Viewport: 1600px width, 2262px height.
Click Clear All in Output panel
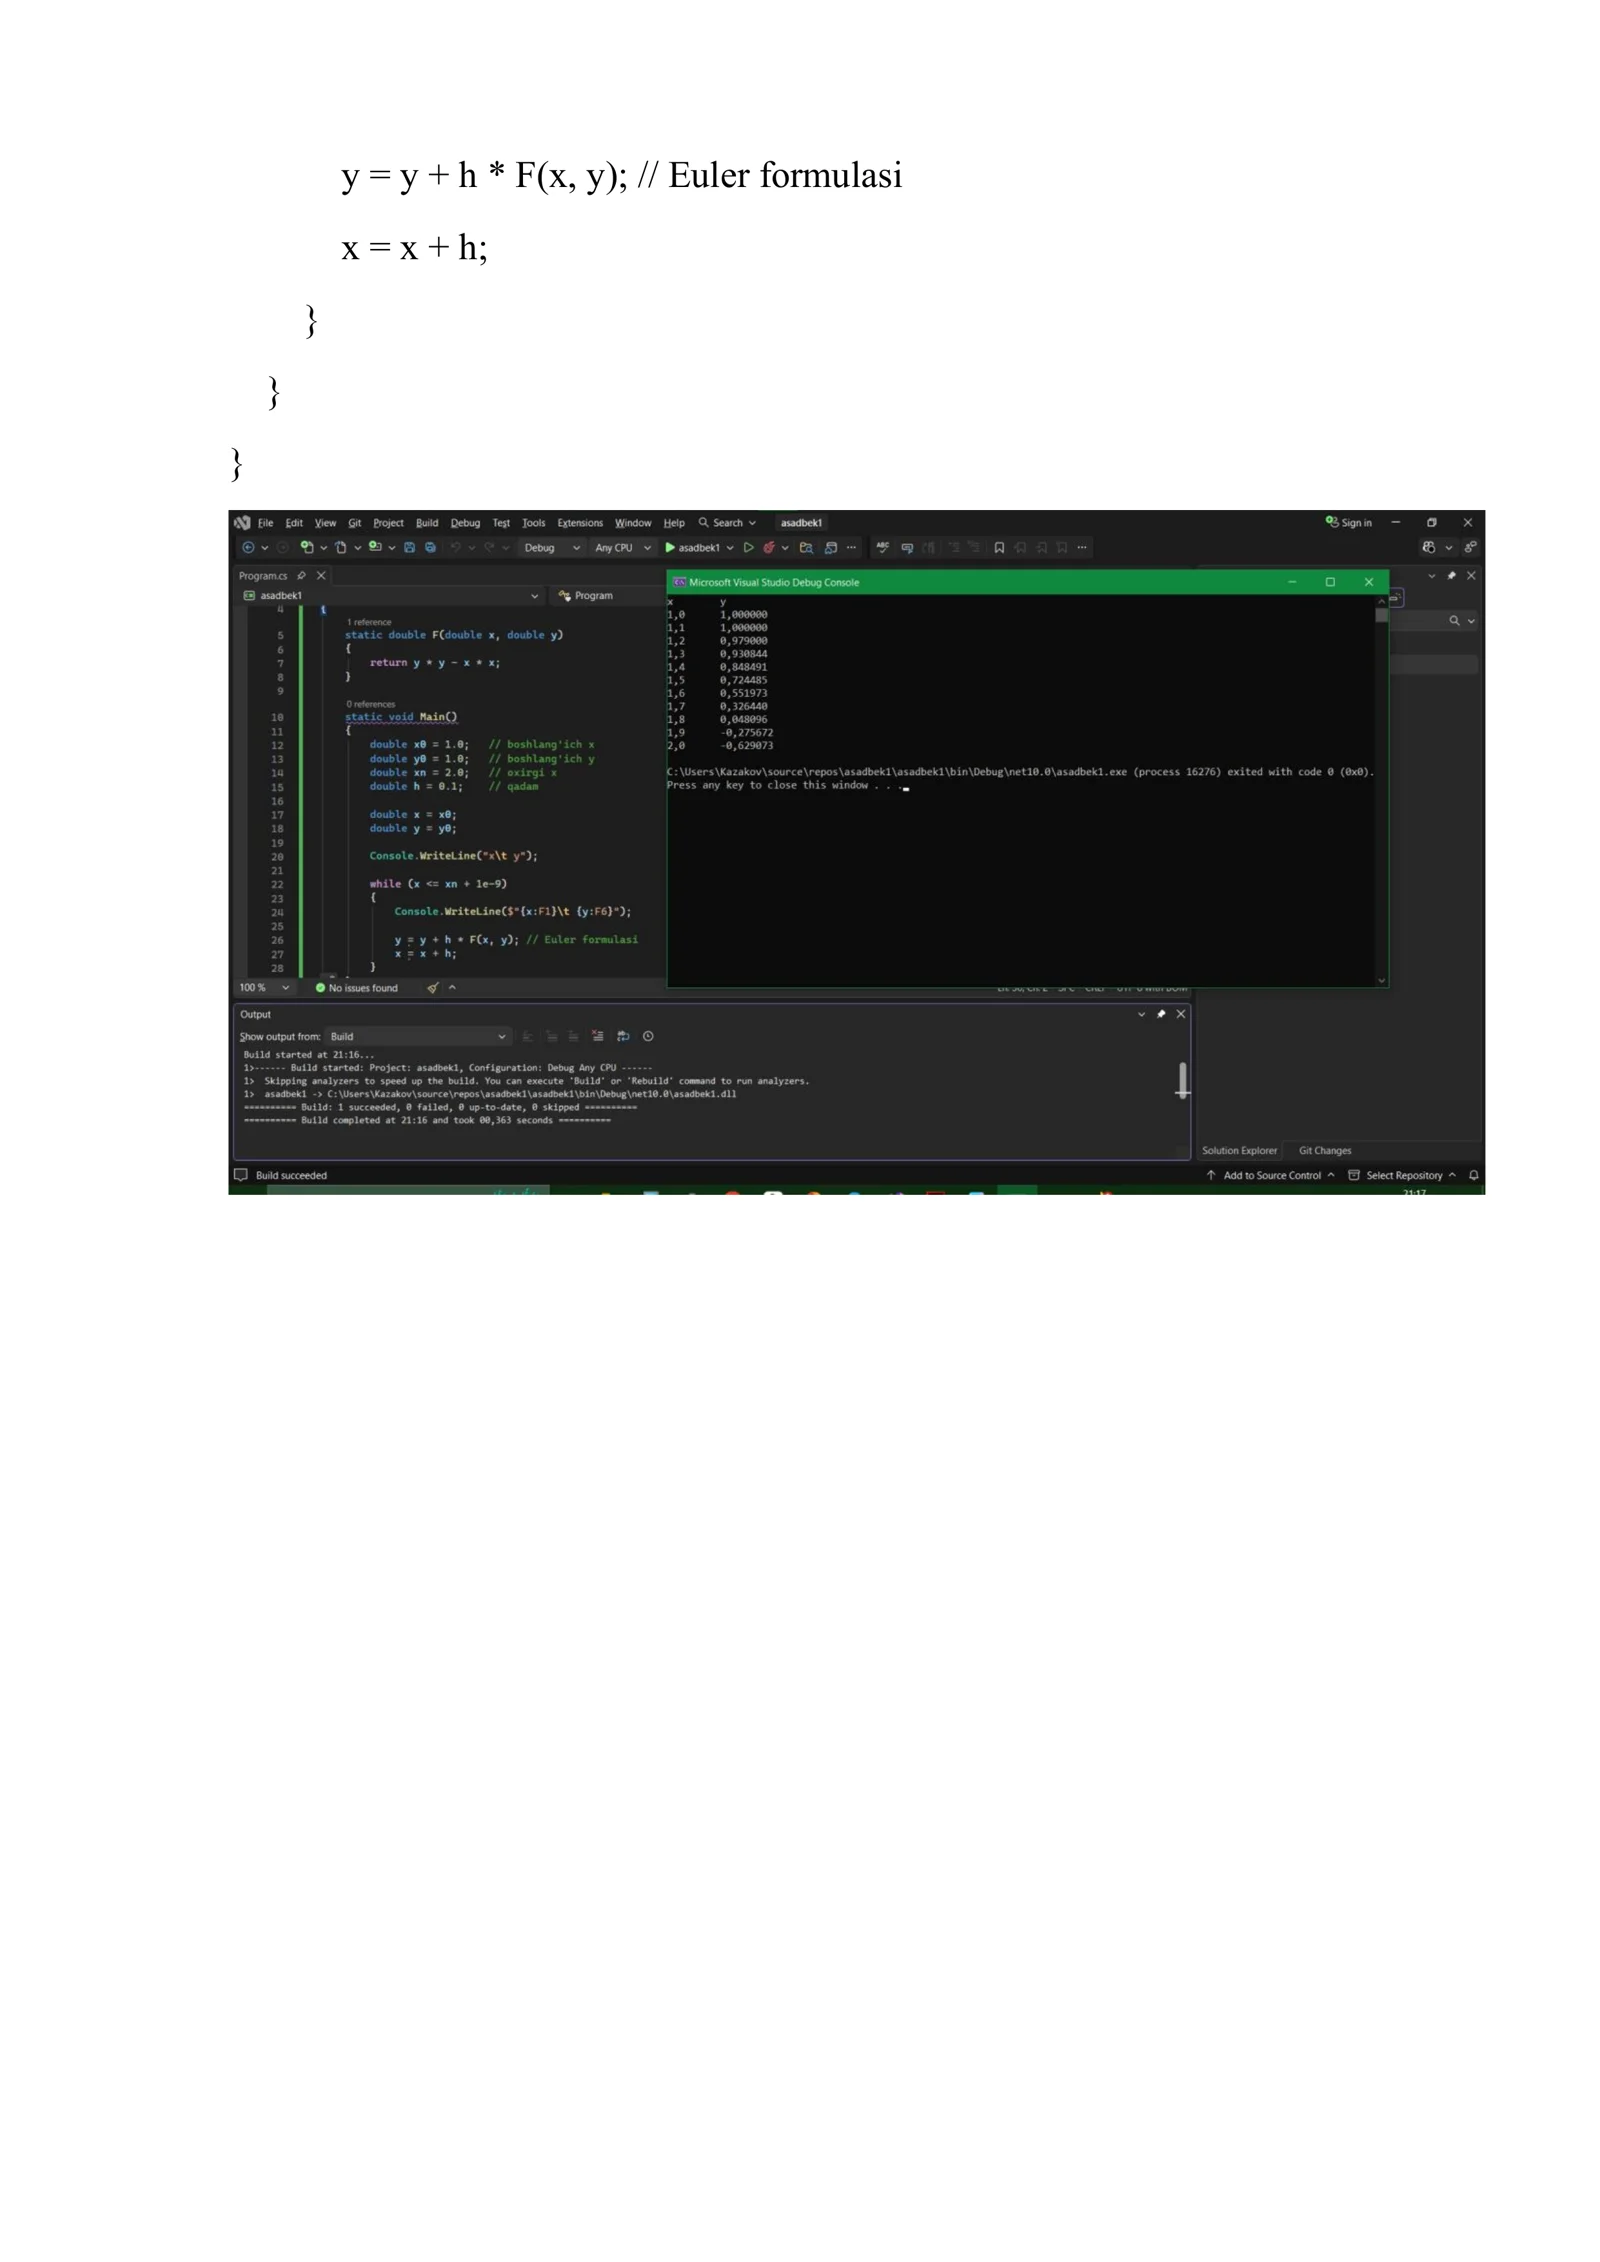click(x=598, y=1037)
